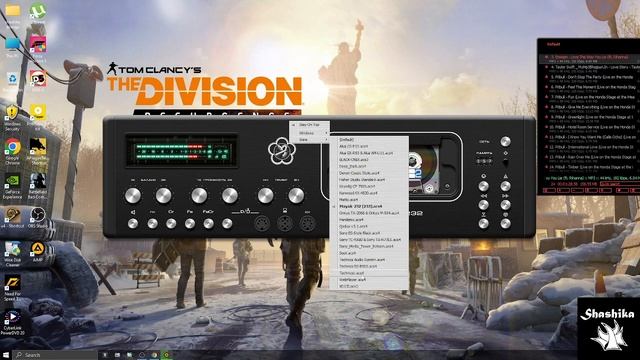Select track 5 Pitbull Don't Stop The Party

590,78
